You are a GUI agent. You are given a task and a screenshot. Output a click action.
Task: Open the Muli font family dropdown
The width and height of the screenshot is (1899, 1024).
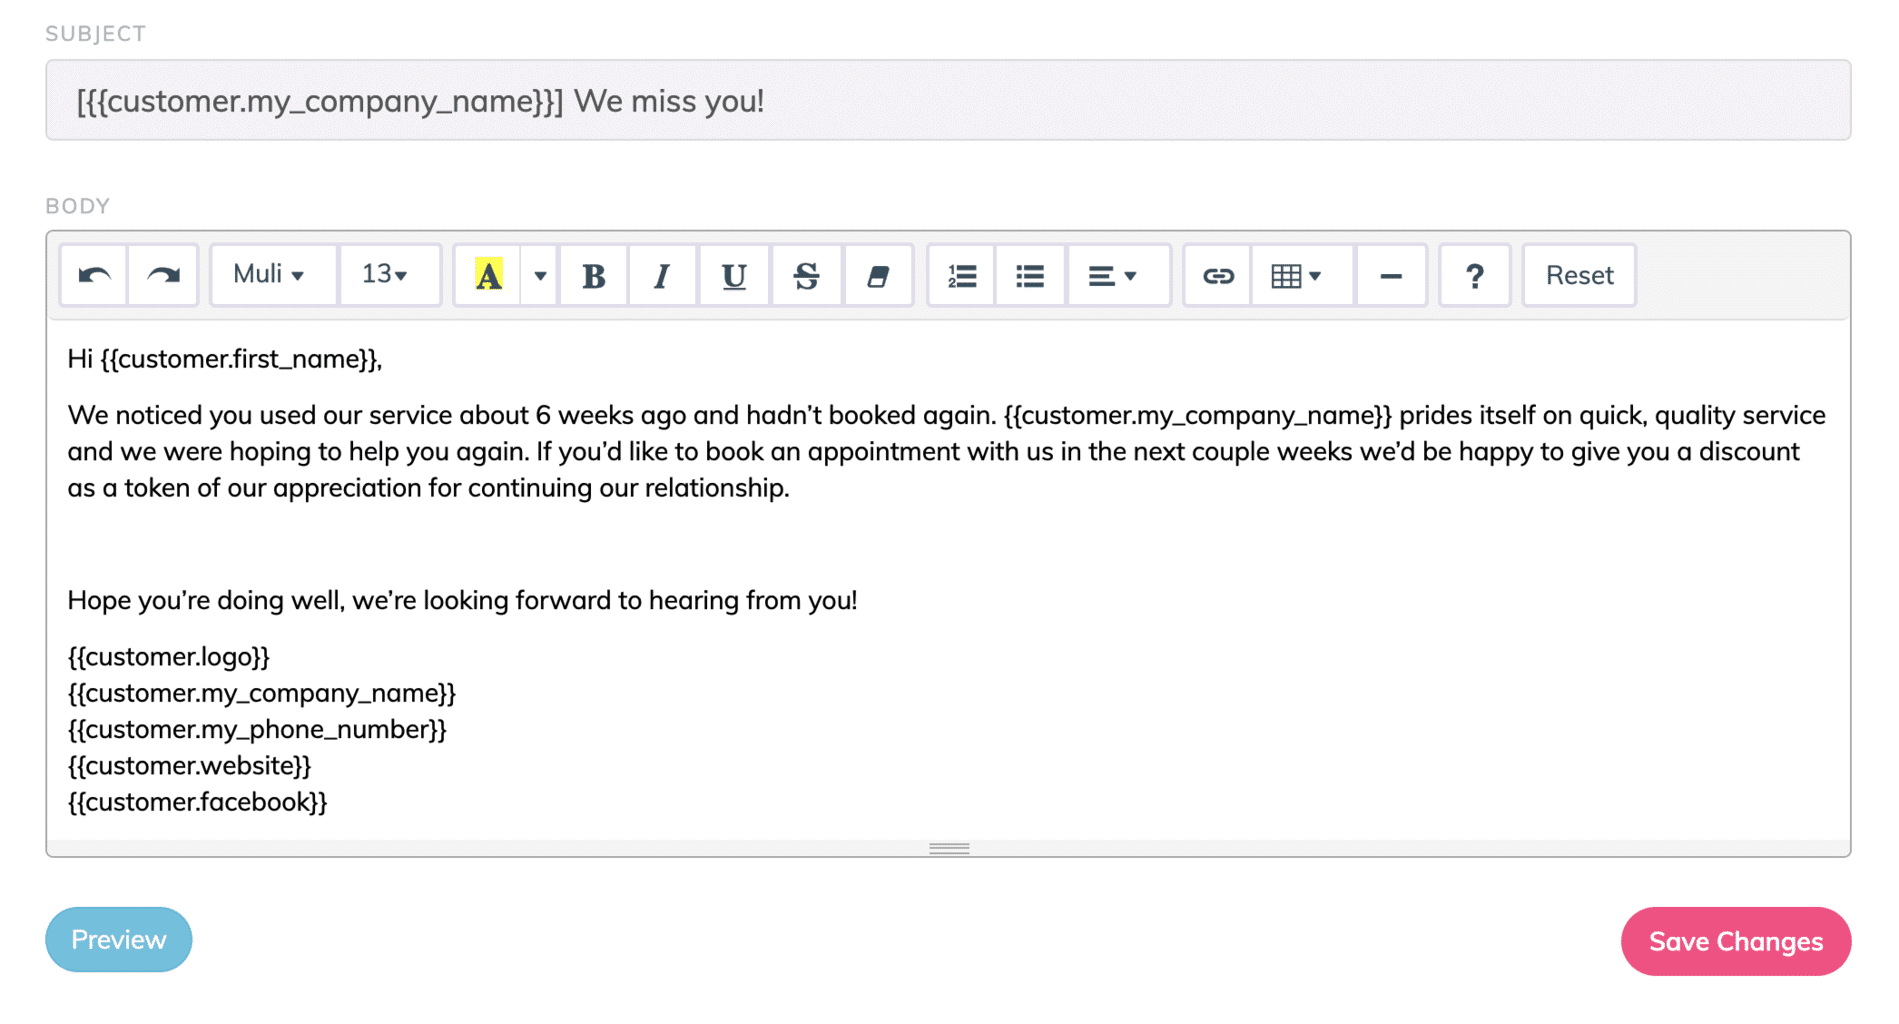pyautogui.click(x=273, y=275)
